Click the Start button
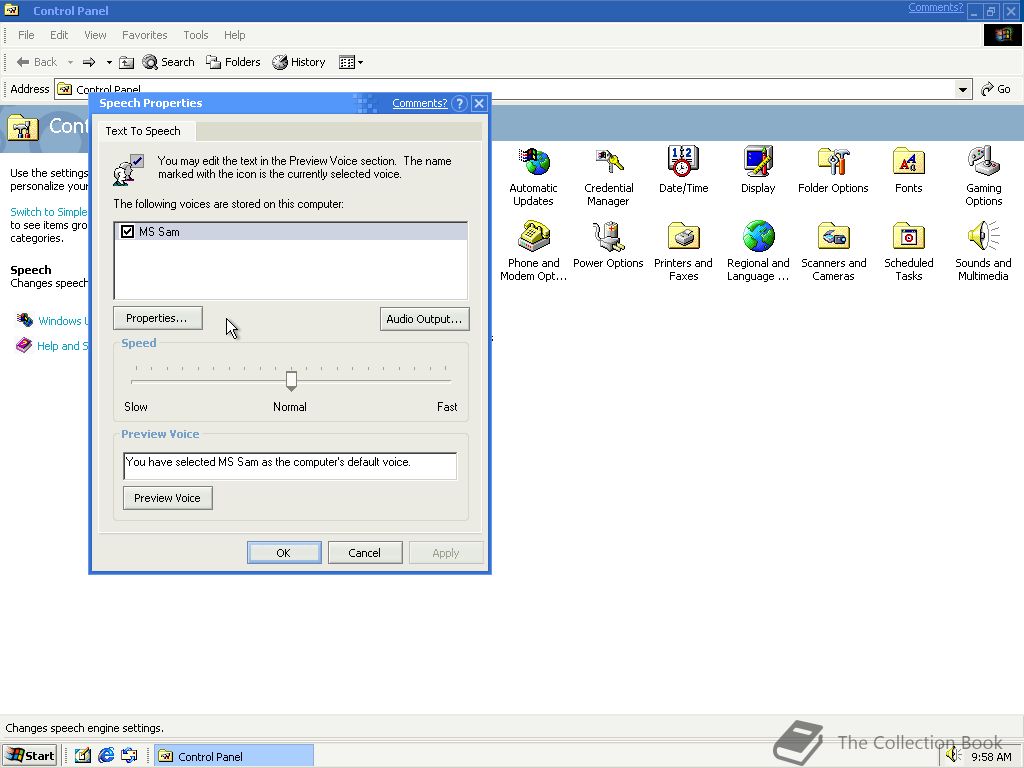This screenshot has height=768, width=1024. [x=30, y=756]
